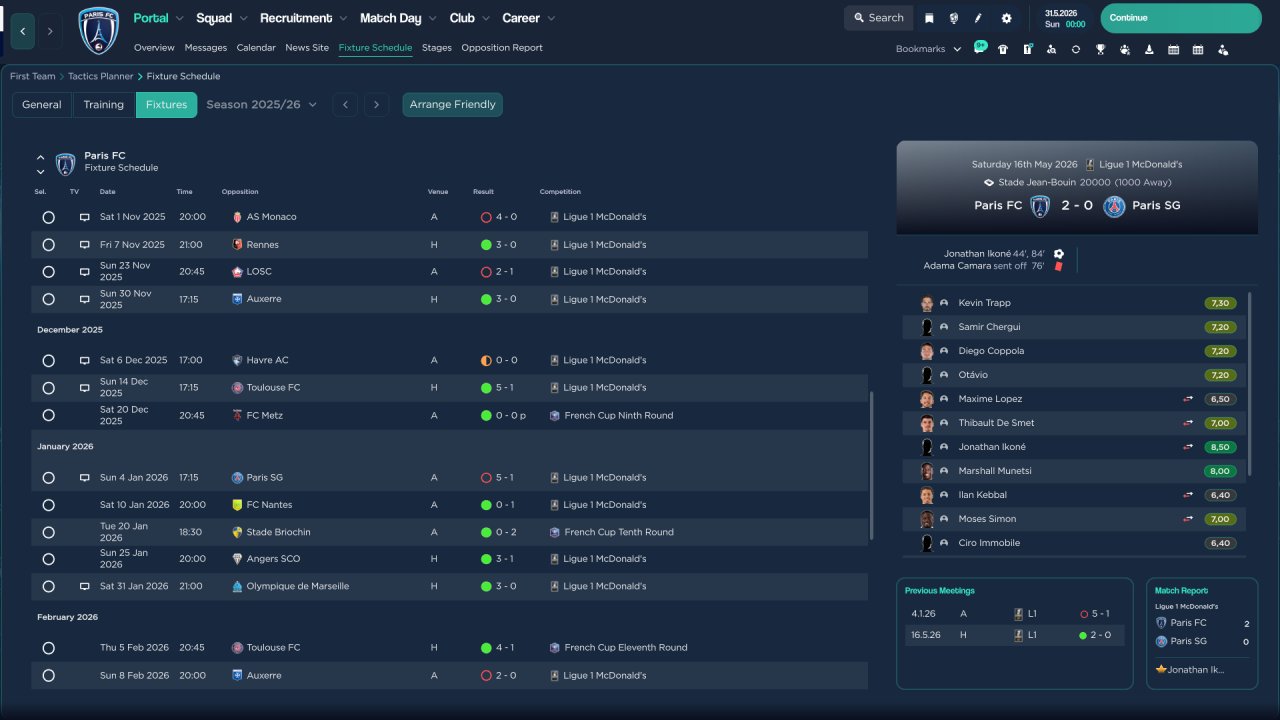The width and height of the screenshot is (1280, 720).
Task: Click the fixture list vertical scrollbar
Action: coord(873,465)
